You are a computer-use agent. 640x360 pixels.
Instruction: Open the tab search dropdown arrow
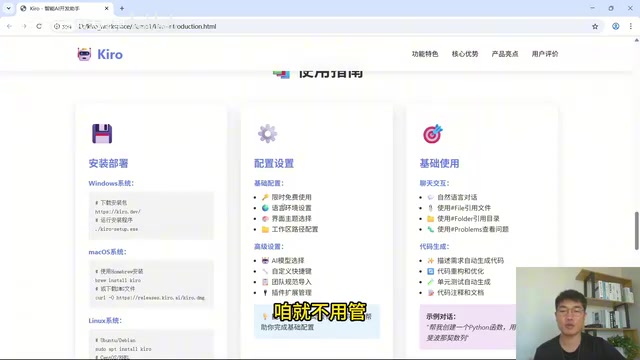pyautogui.click(x=8, y=8)
